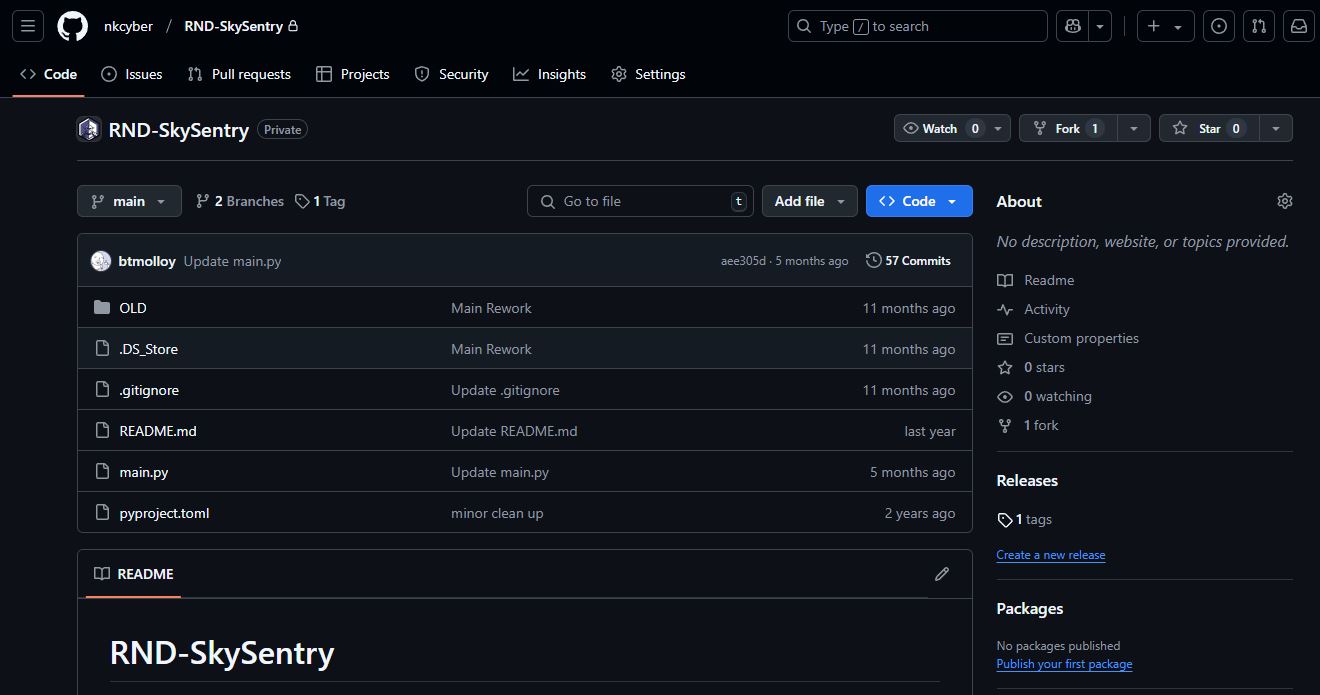Image resolution: width=1320 pixels, height=695 pixels.
Task: Go to GitHub home via Octocat logo
Action: [x=72, y=26]
